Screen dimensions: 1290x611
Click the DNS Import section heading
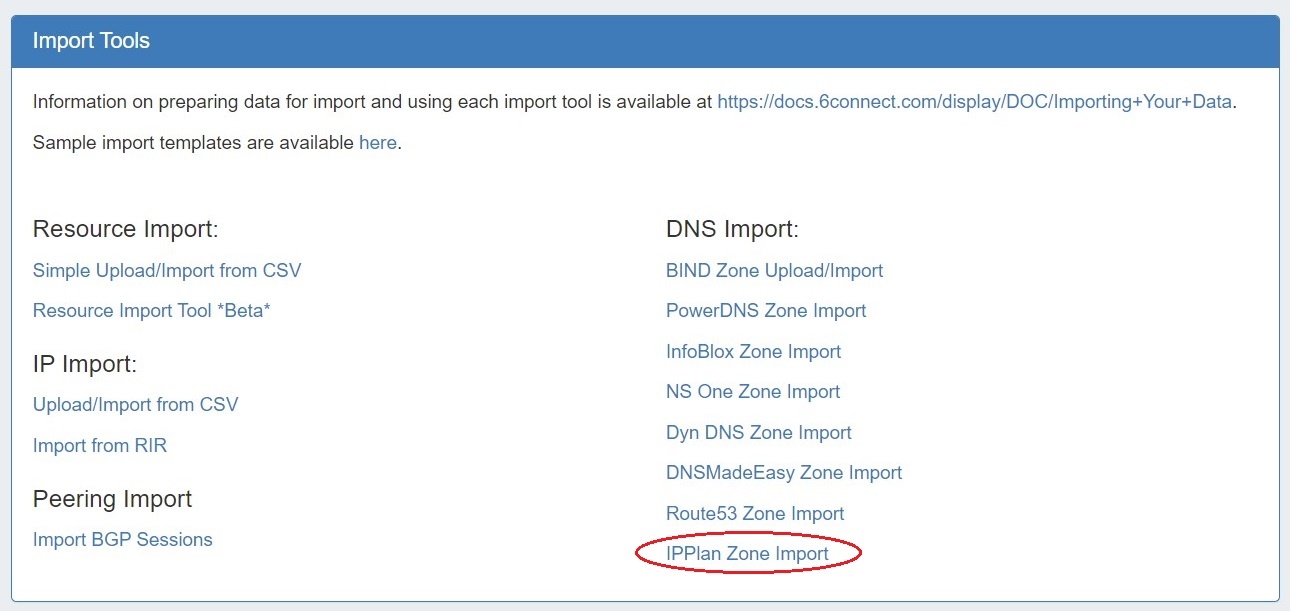point(733,229)
